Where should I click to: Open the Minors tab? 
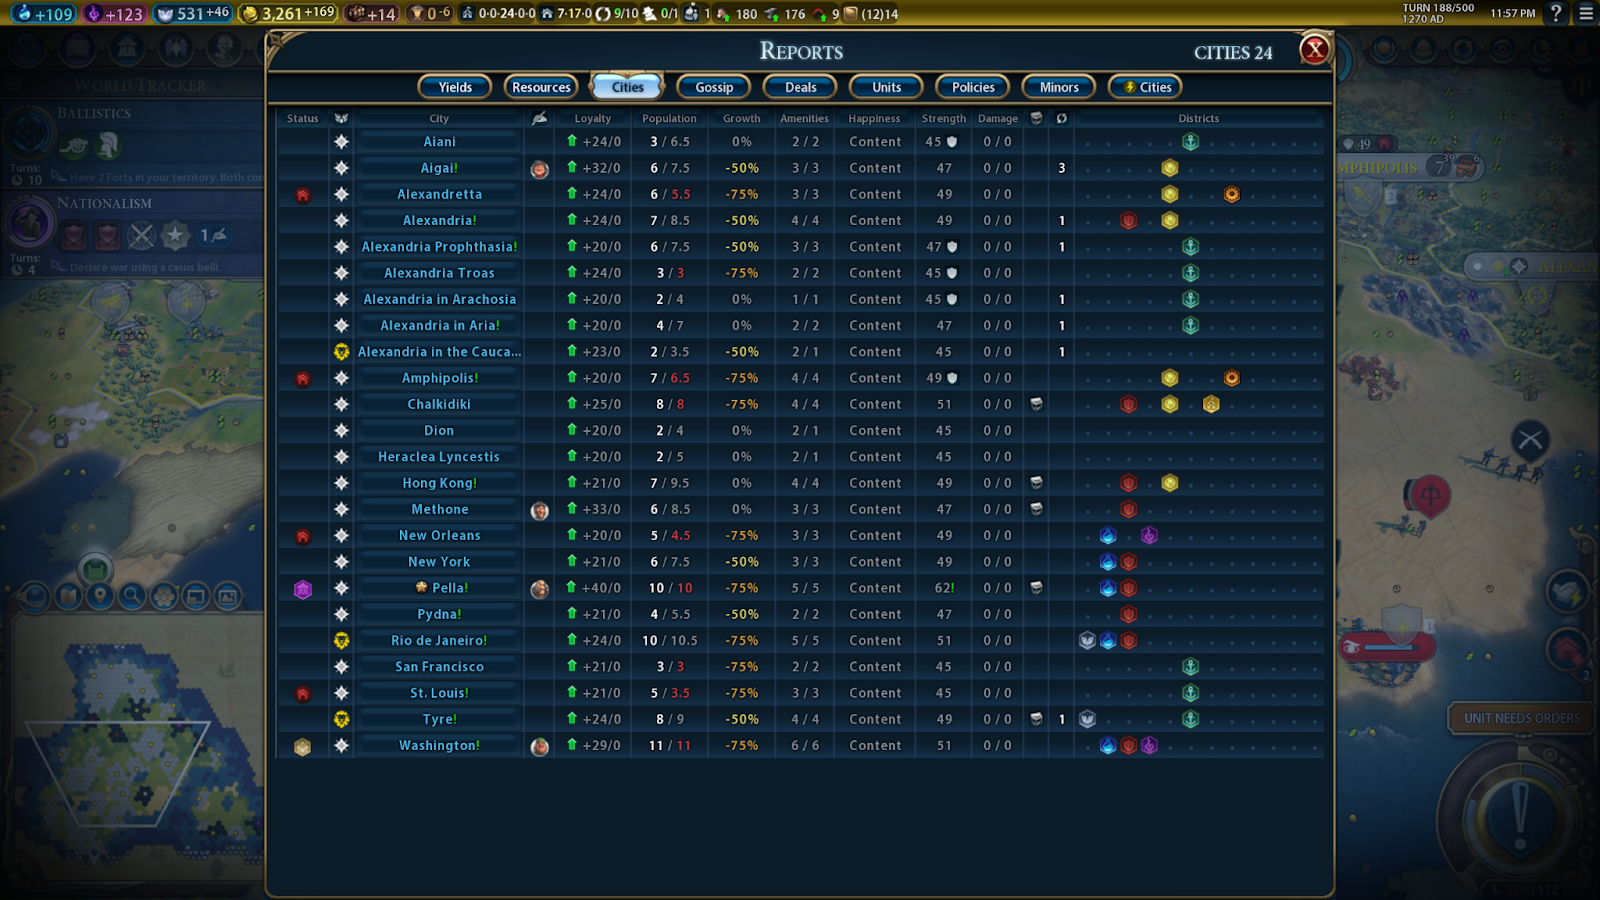pyautogui.click(x=1059, y=87)
